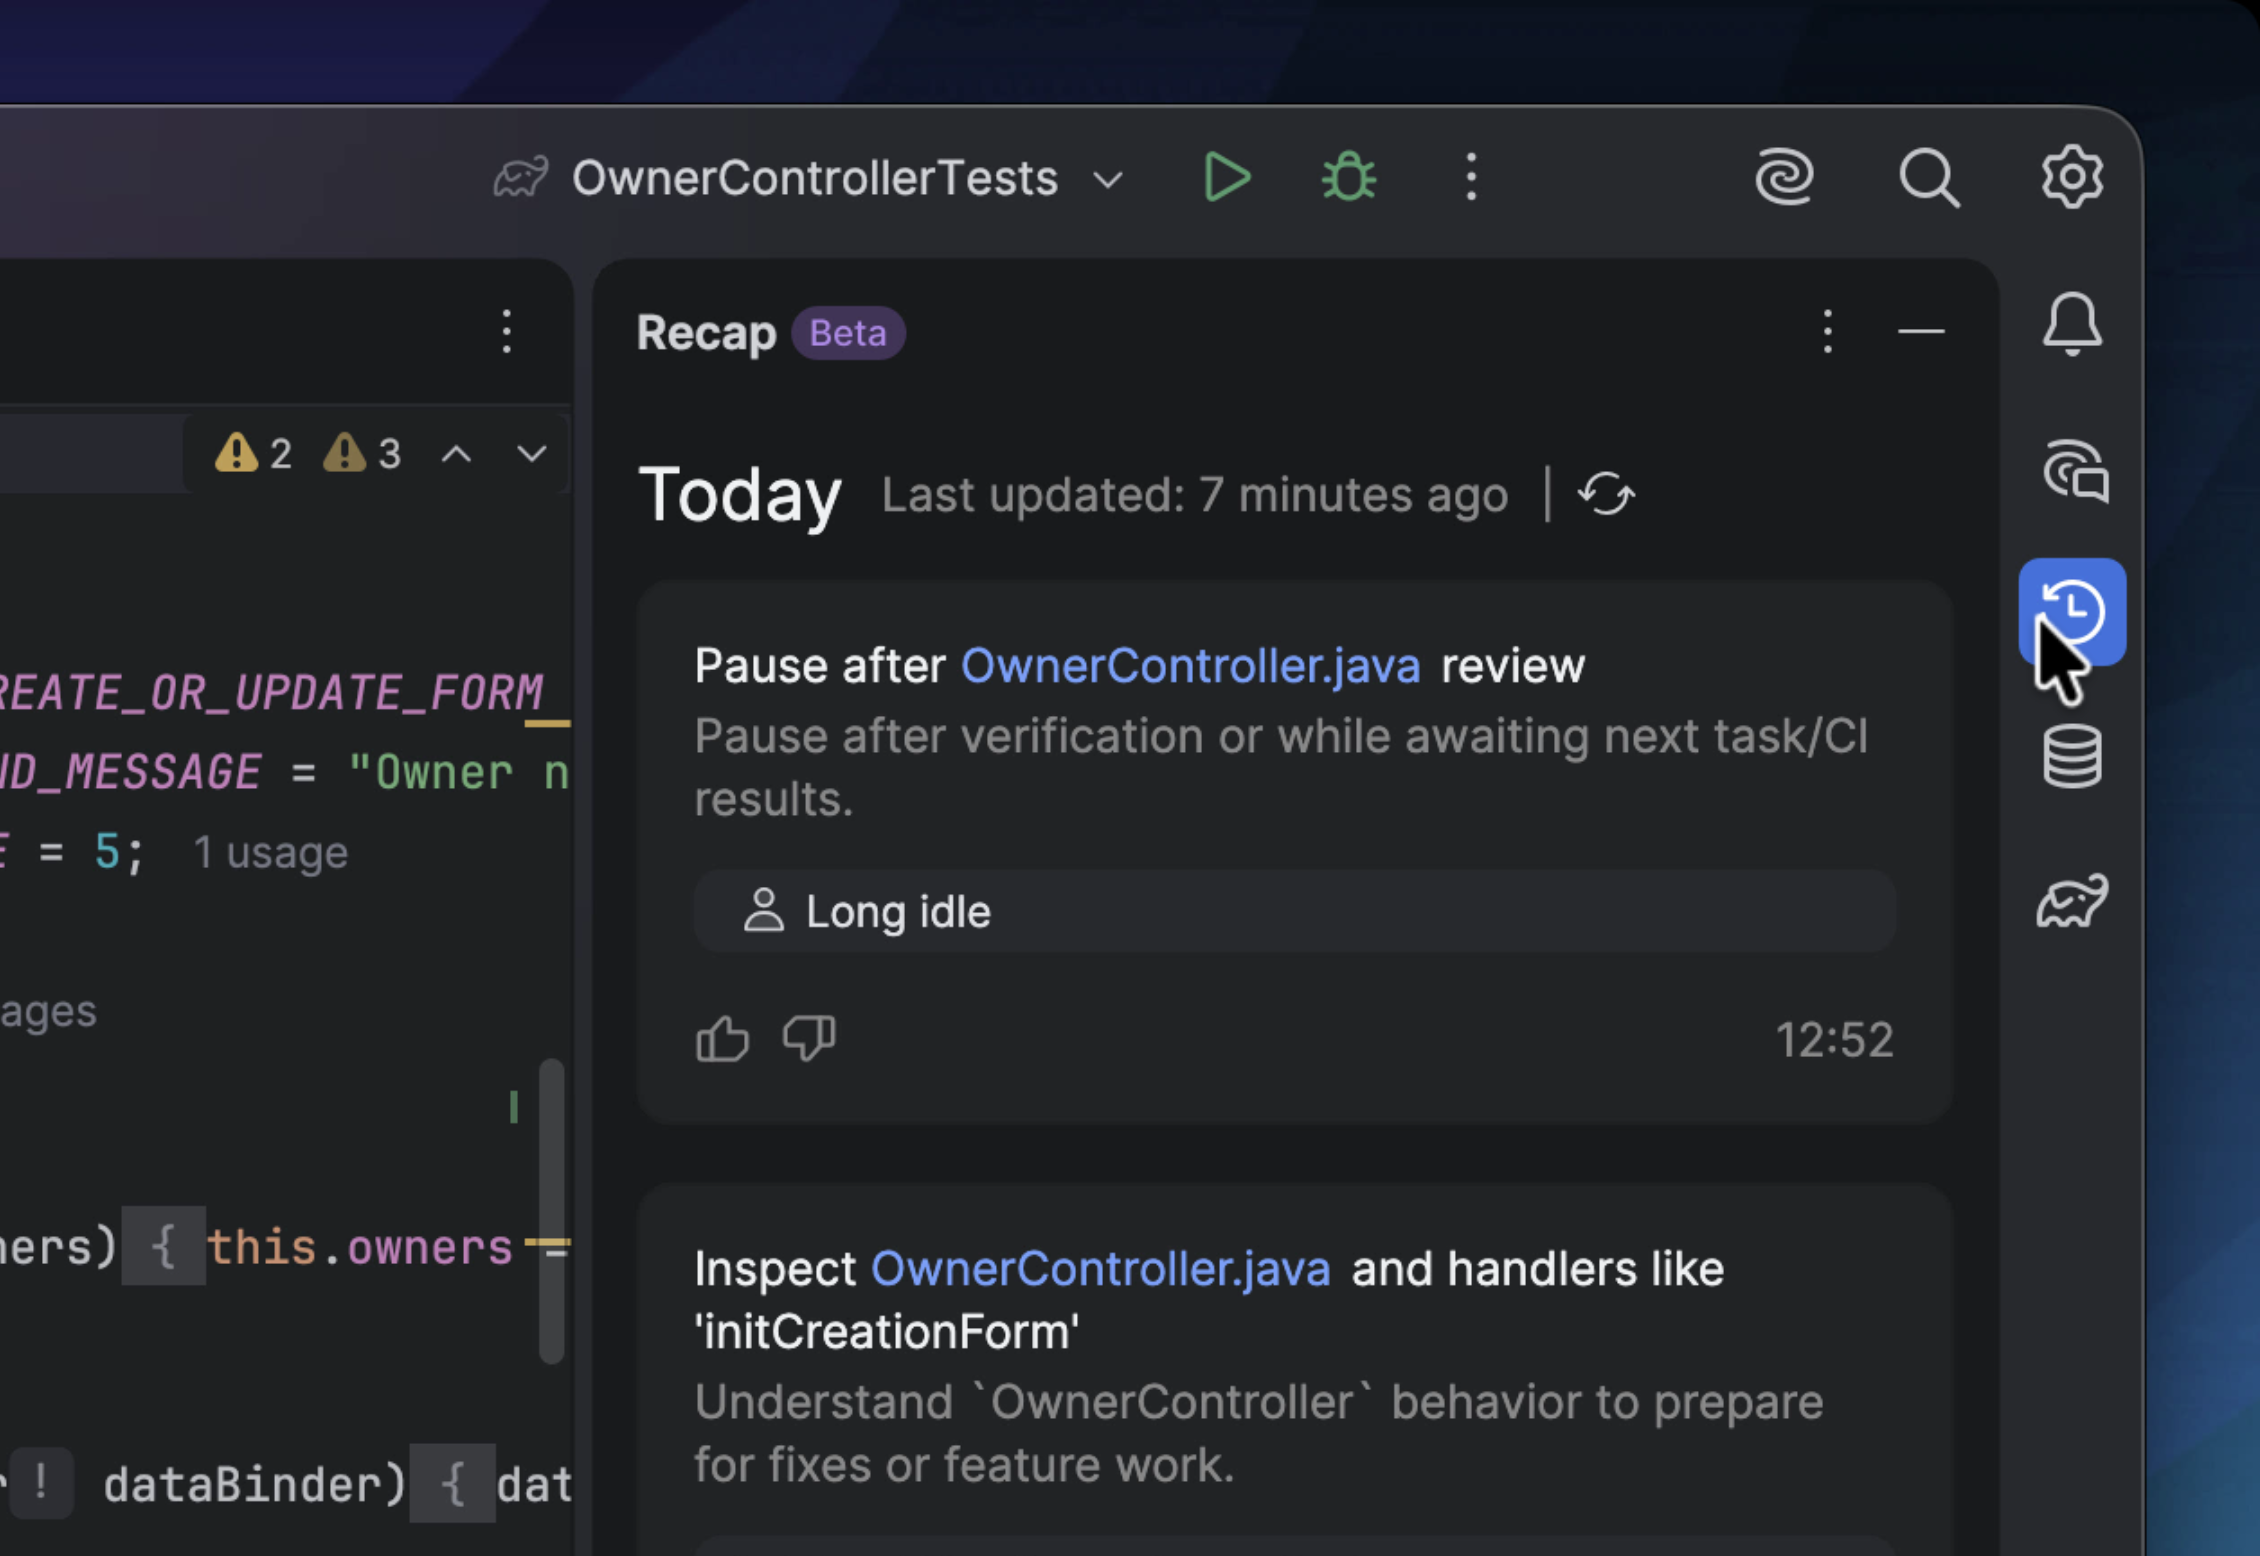Go to previous highlighted problem arrow

(456, 454)
